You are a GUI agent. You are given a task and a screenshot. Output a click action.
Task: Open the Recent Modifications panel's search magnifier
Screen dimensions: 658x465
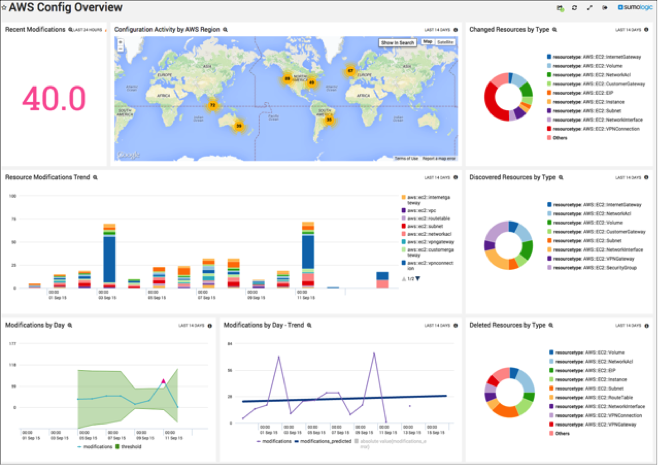pos(70,30)
